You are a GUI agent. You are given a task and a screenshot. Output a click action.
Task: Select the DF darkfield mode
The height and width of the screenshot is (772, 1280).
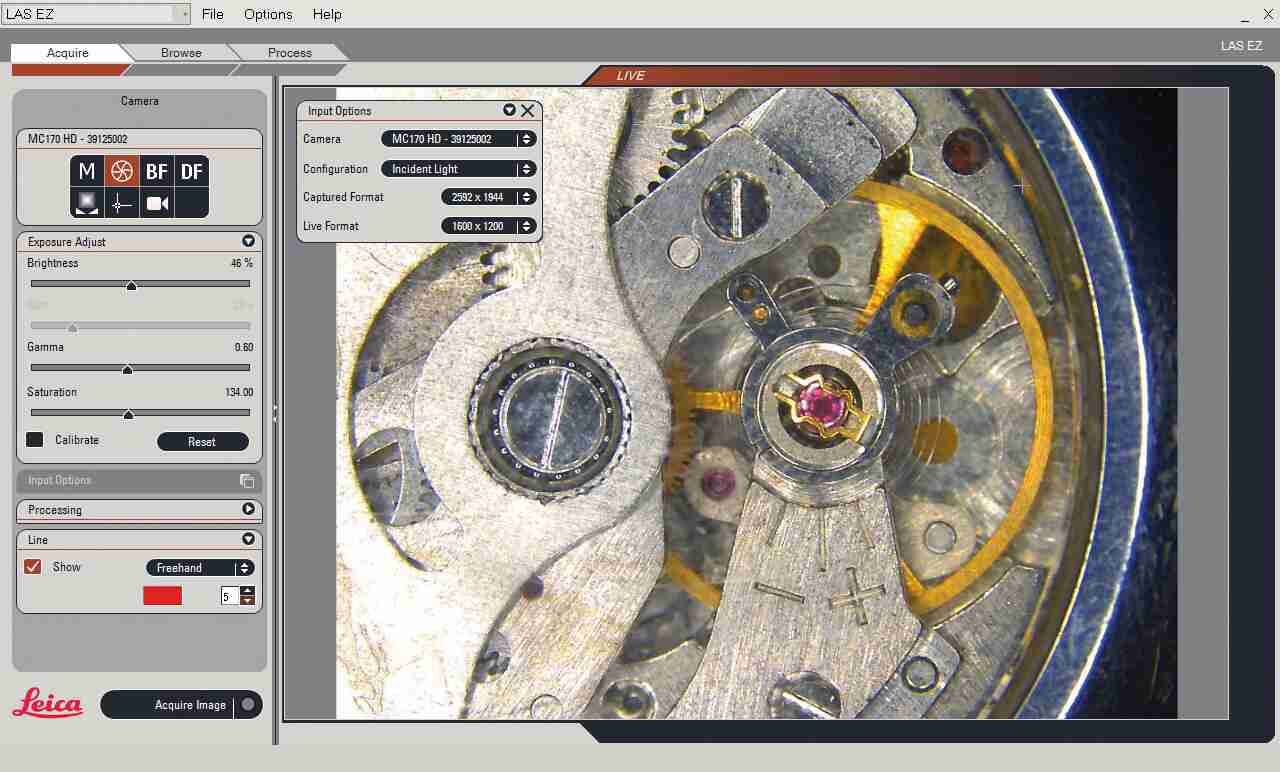[190, 171]
